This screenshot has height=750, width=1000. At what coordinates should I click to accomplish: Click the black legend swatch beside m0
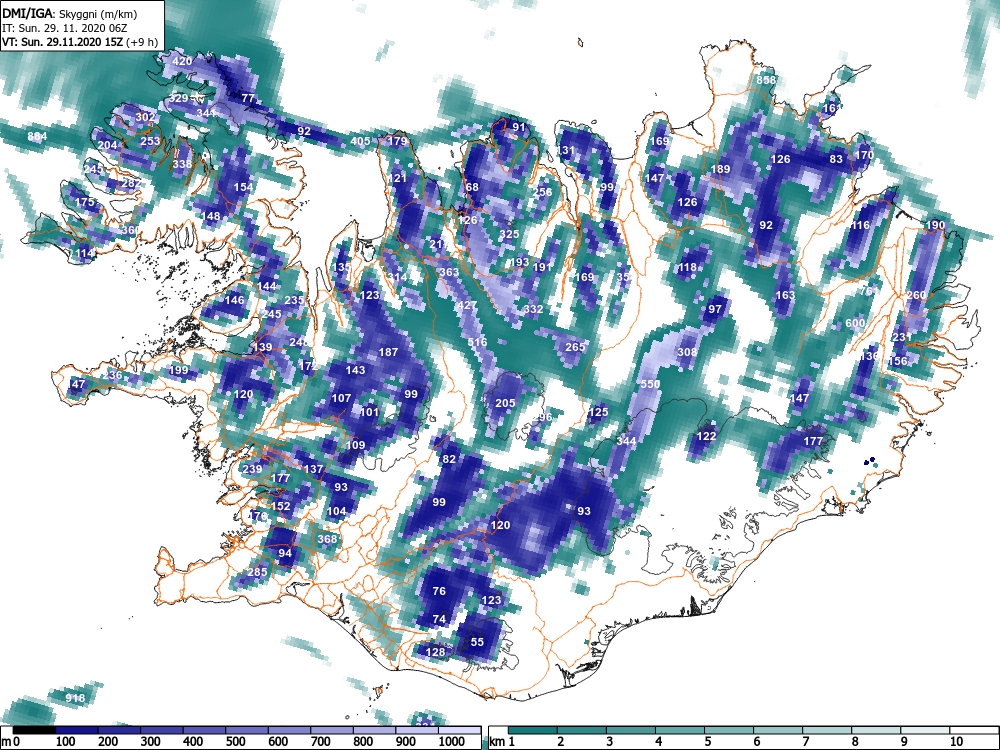pos(34,730)
